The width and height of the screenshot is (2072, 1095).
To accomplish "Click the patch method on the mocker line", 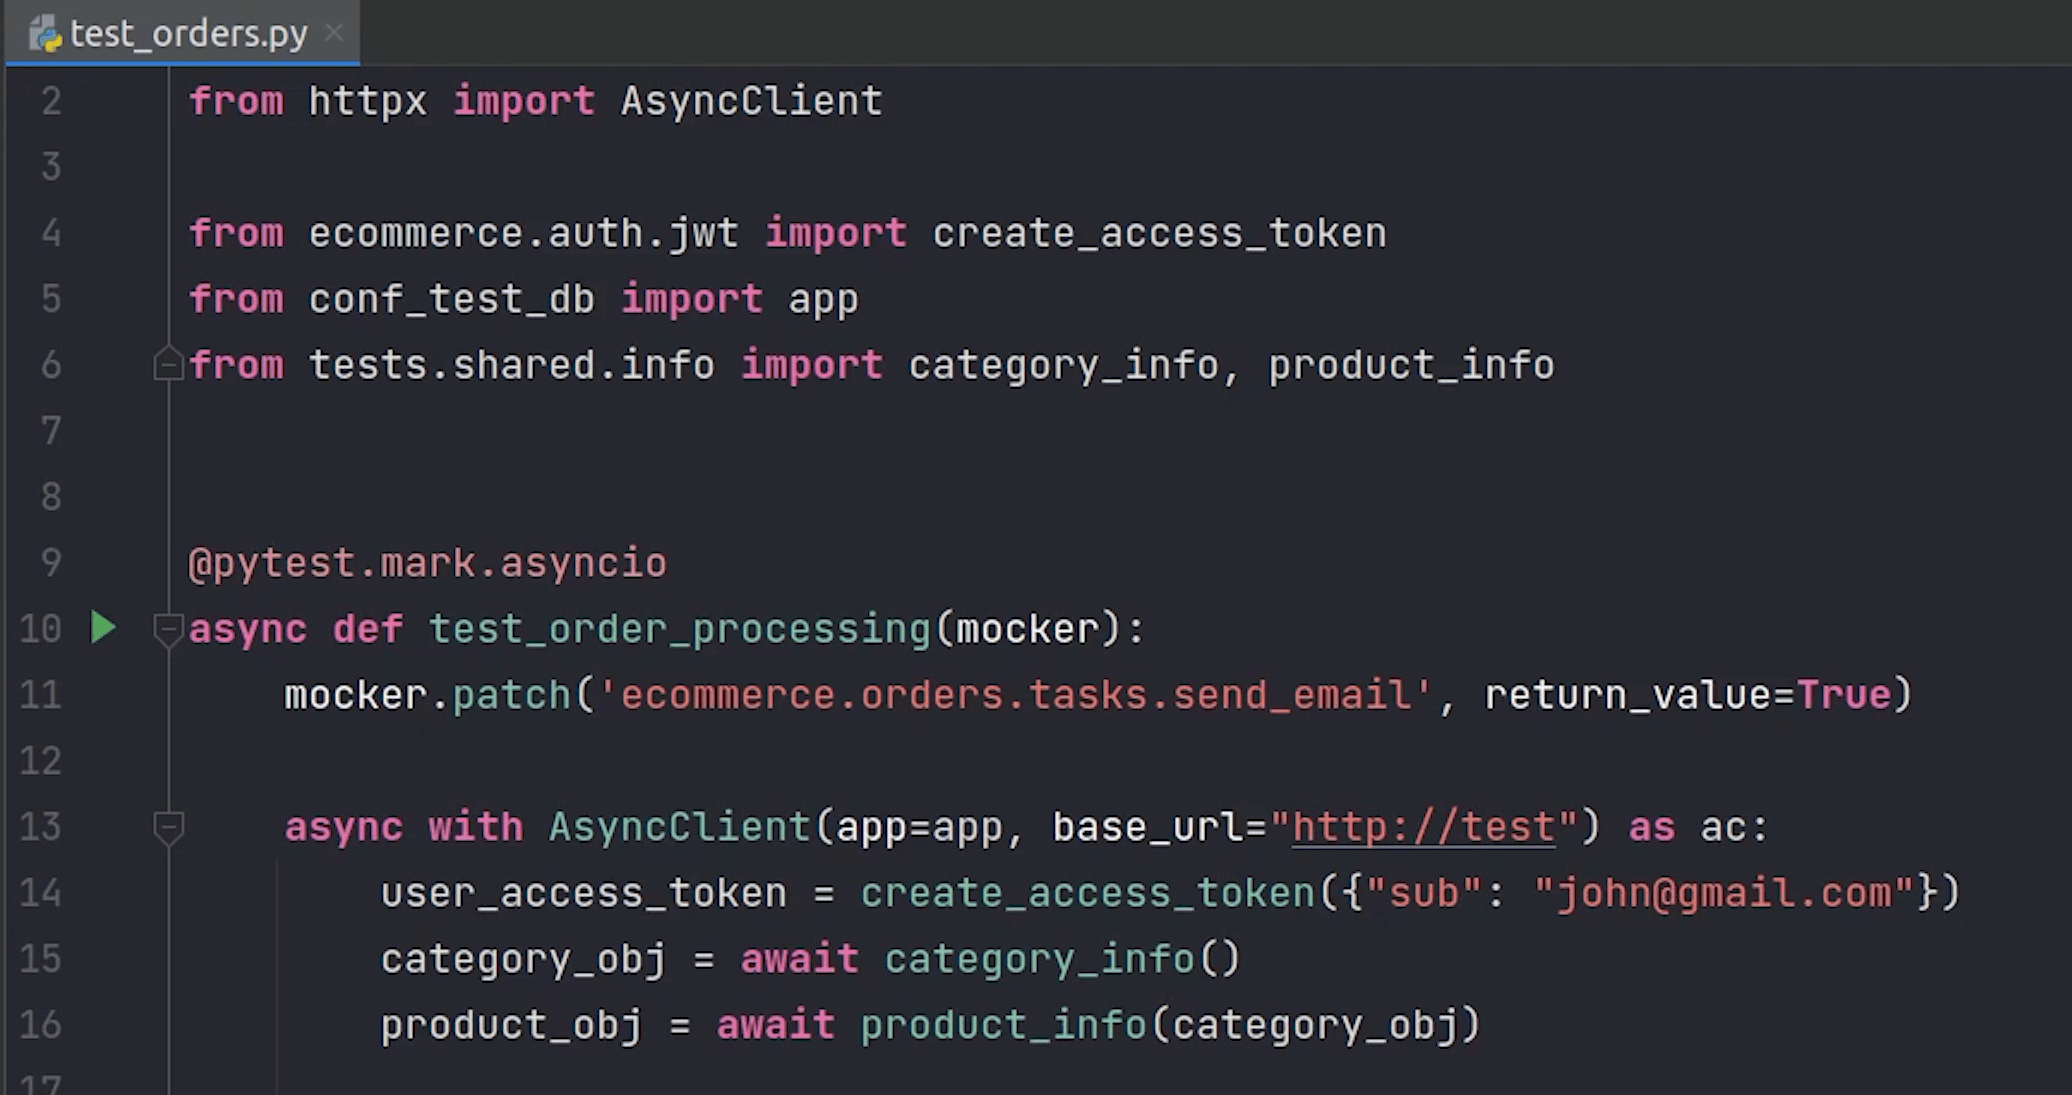I will 511,695.
